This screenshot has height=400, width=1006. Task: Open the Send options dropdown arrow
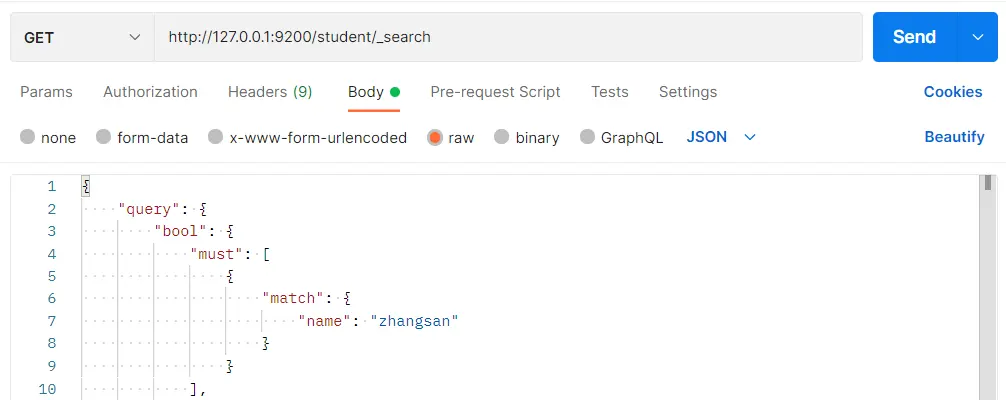click(978, 37)
